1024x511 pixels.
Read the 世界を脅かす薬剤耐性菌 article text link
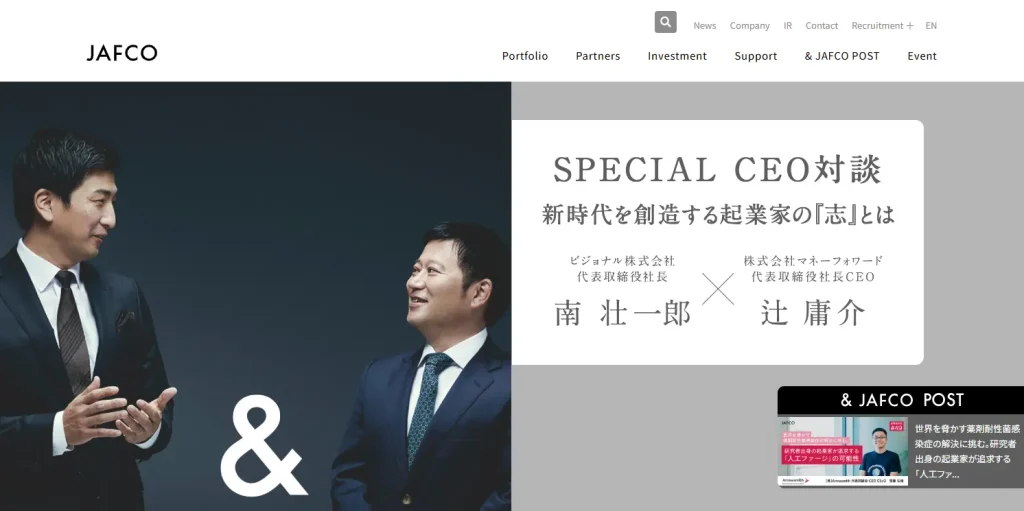tap(967, 452)
